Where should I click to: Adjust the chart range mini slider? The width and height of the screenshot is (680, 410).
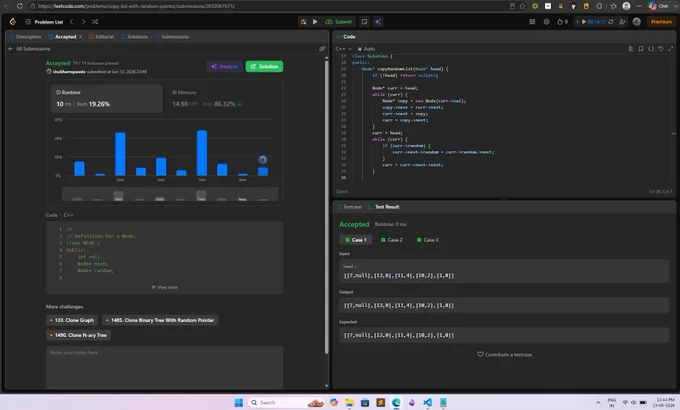170,194
